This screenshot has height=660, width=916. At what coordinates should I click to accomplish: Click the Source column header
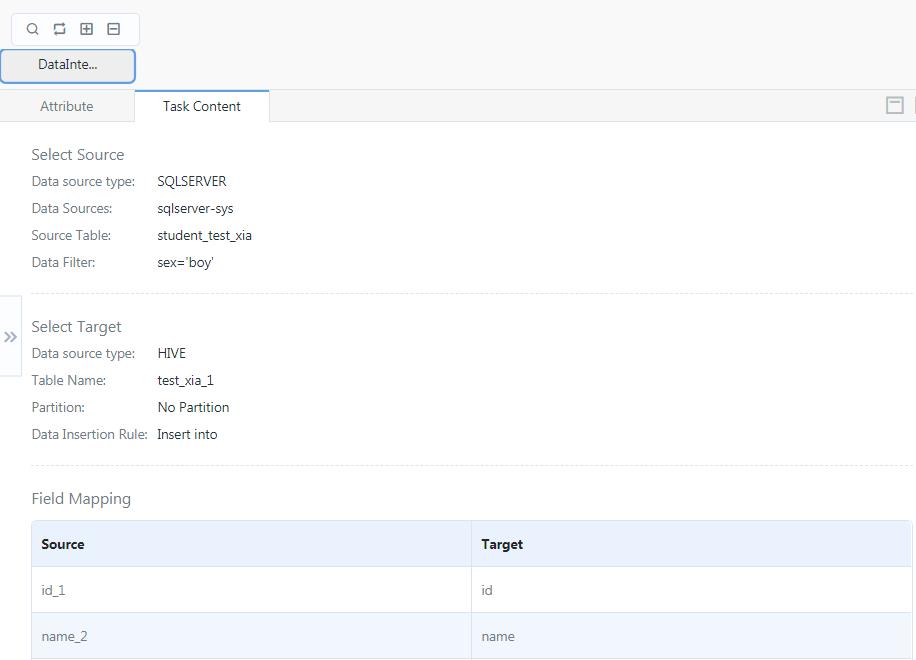[63, 544]
